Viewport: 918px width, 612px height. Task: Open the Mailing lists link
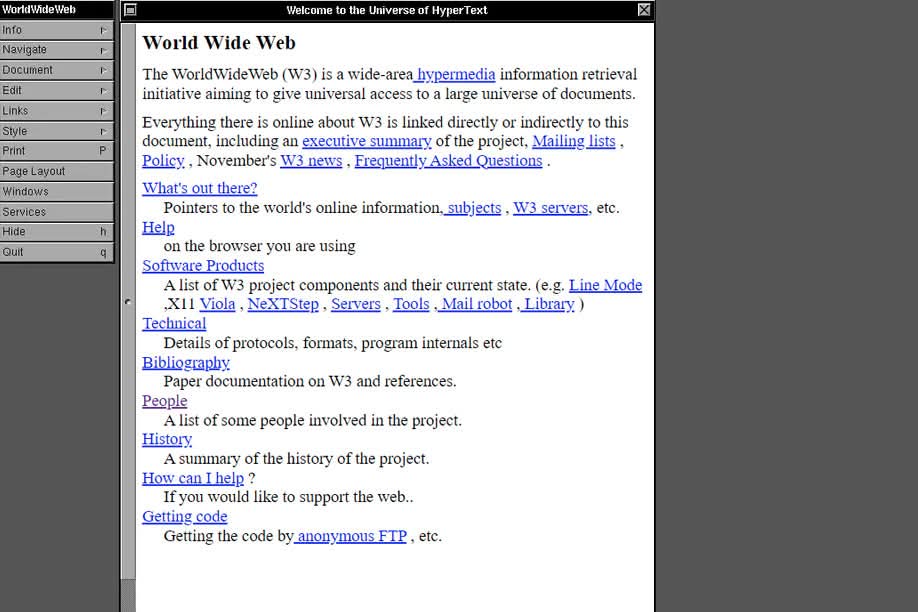pyautogui.click(x=574, y=141)
